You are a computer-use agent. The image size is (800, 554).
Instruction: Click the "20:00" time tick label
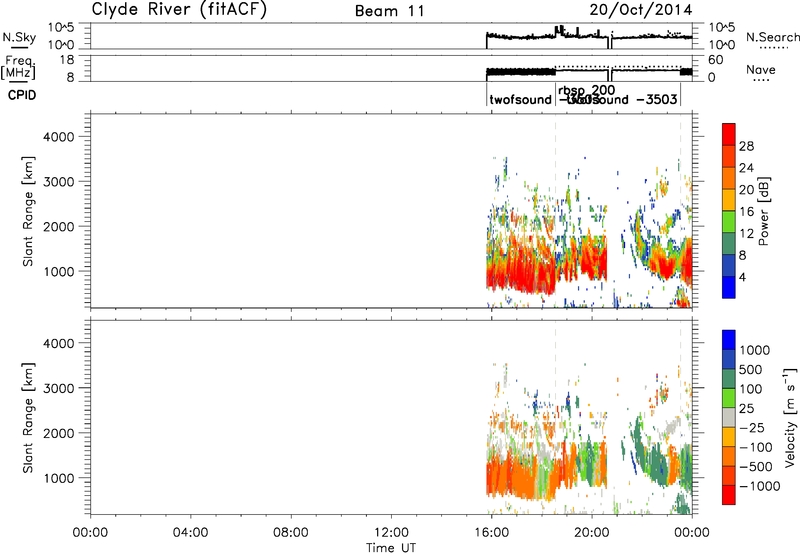click(591, 533)
